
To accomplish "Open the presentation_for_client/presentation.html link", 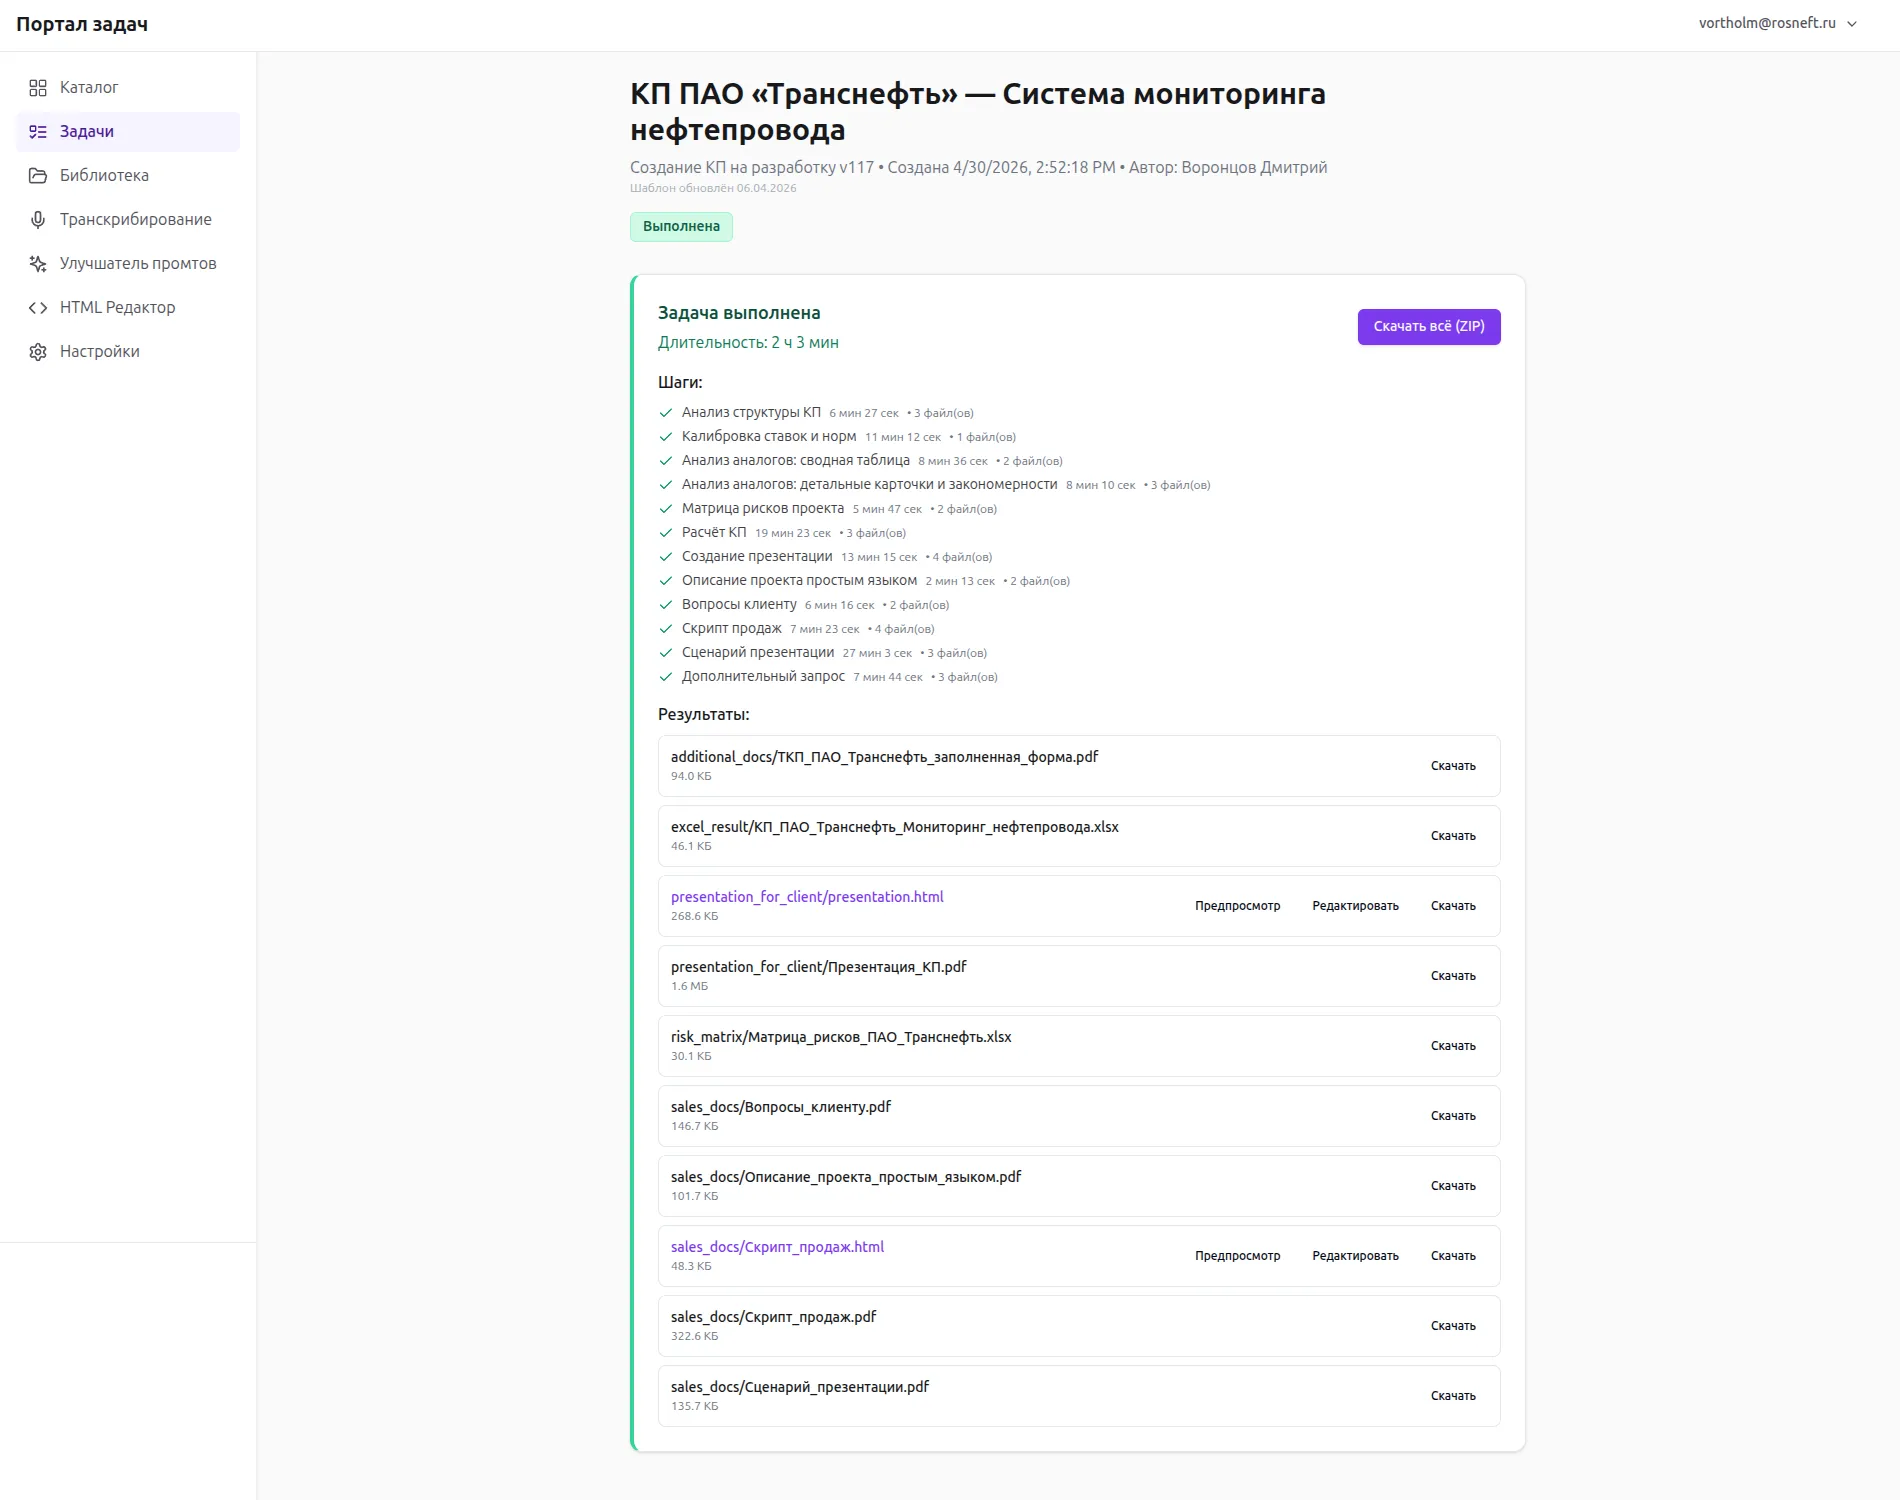I will 807,897.
